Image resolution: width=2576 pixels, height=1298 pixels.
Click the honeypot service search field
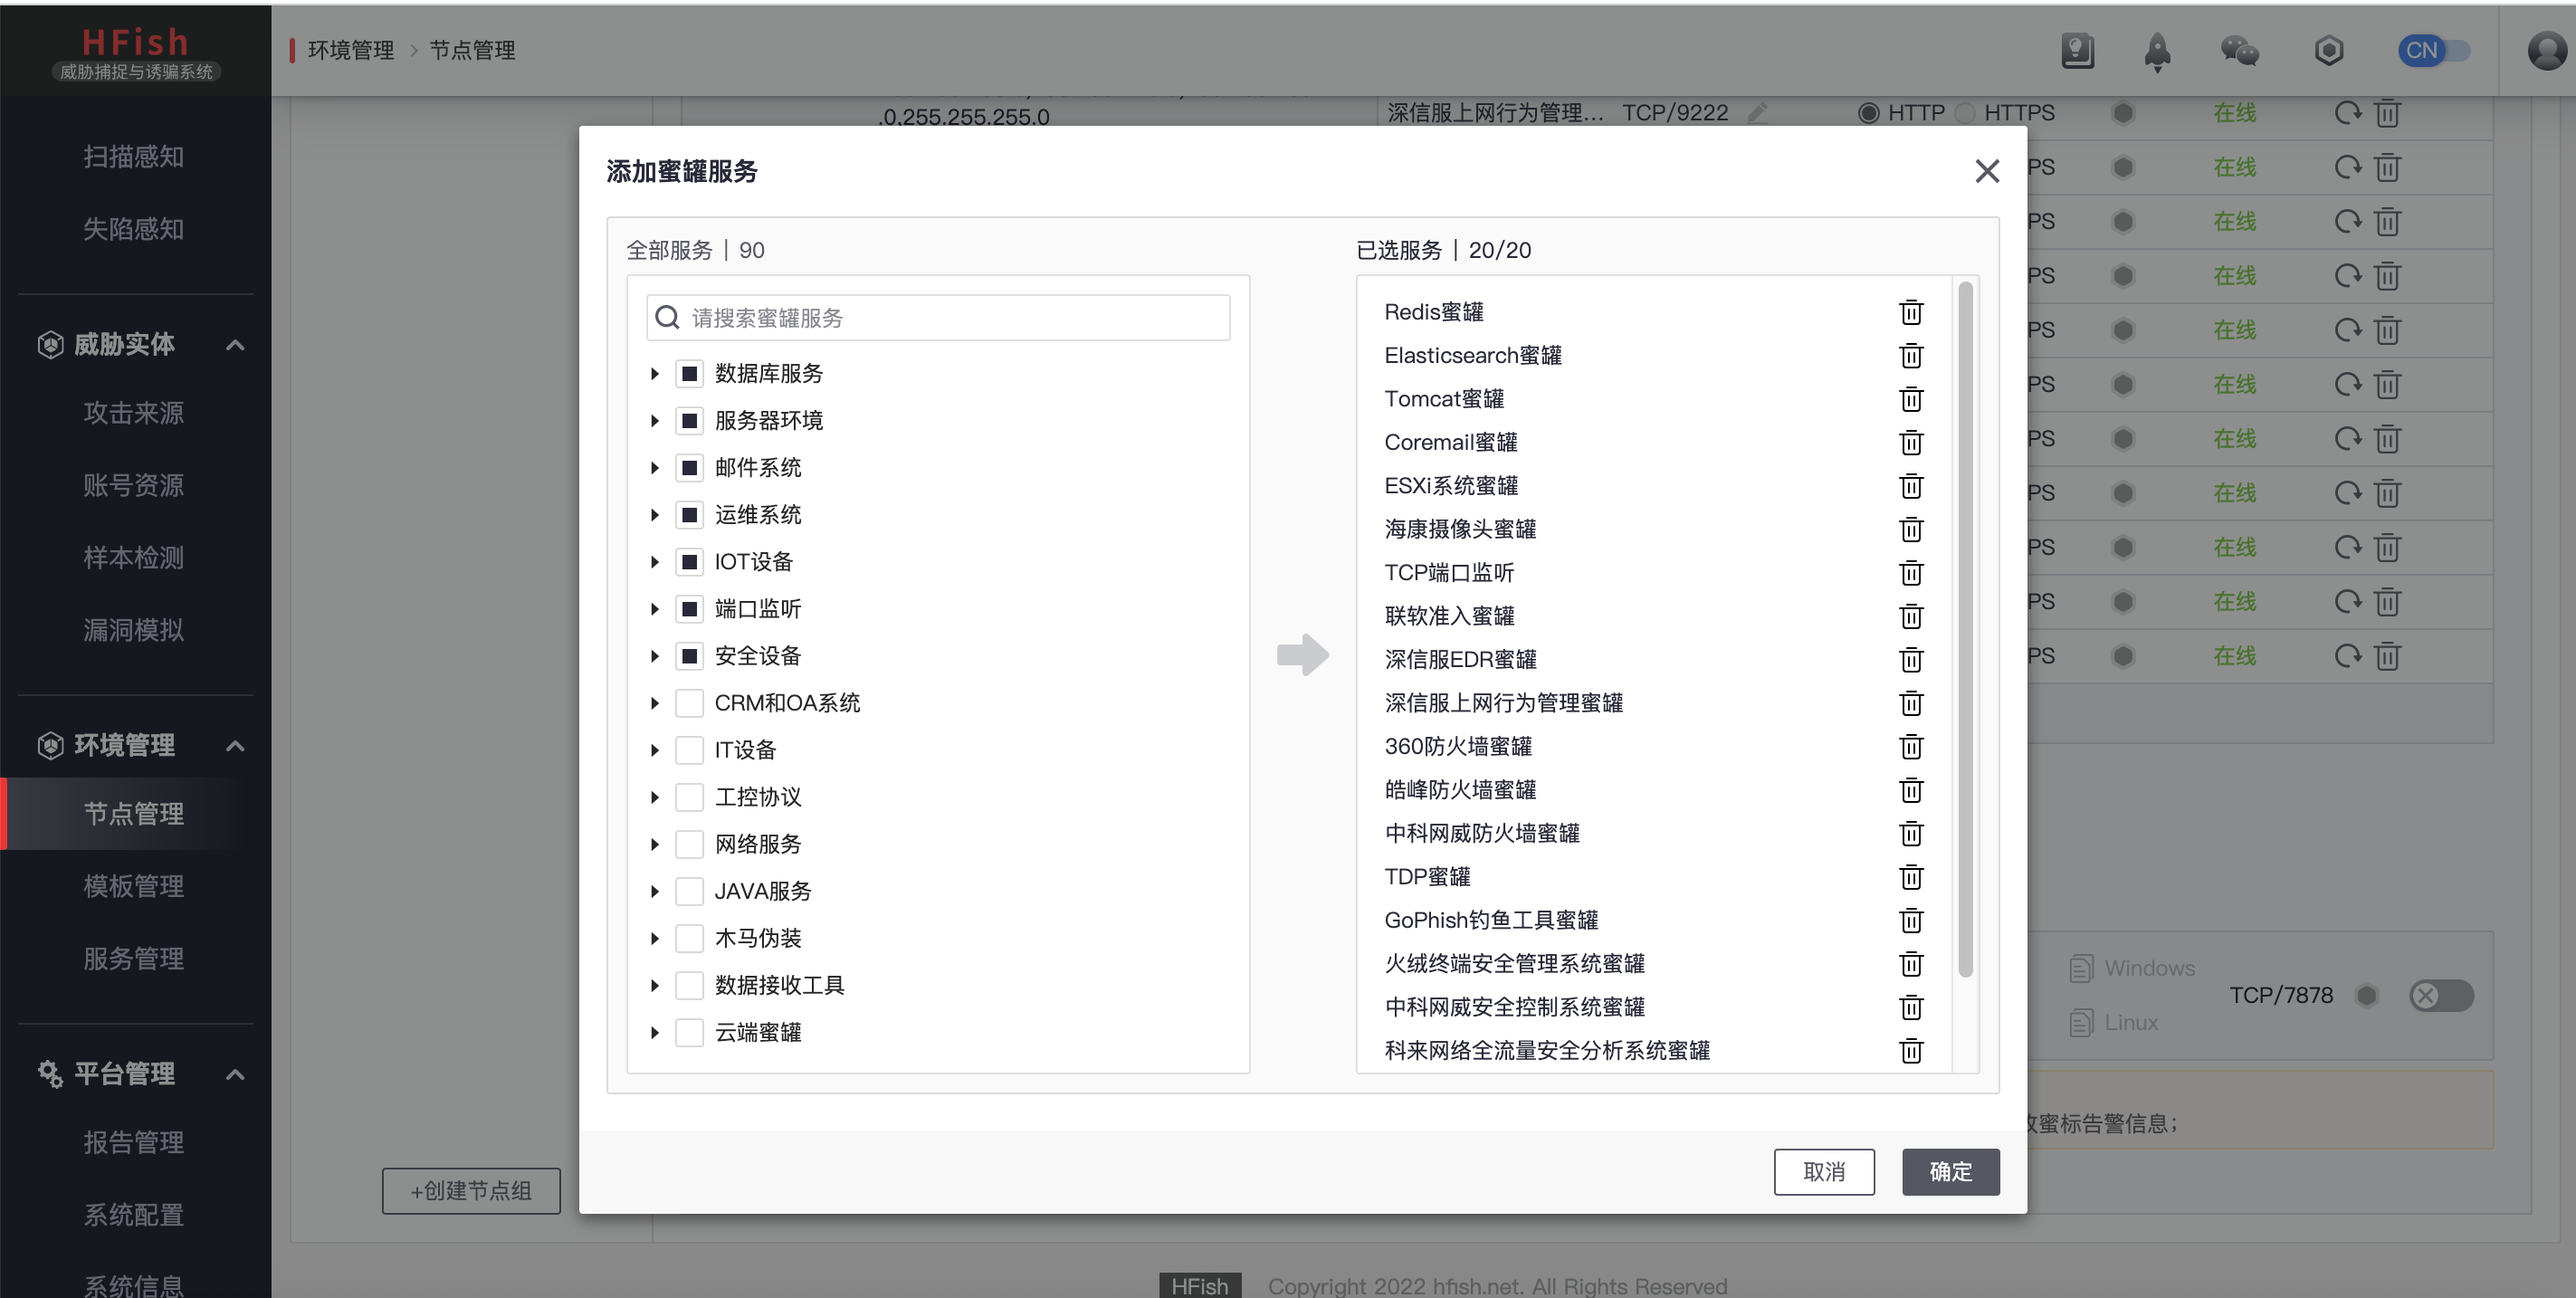937,317
